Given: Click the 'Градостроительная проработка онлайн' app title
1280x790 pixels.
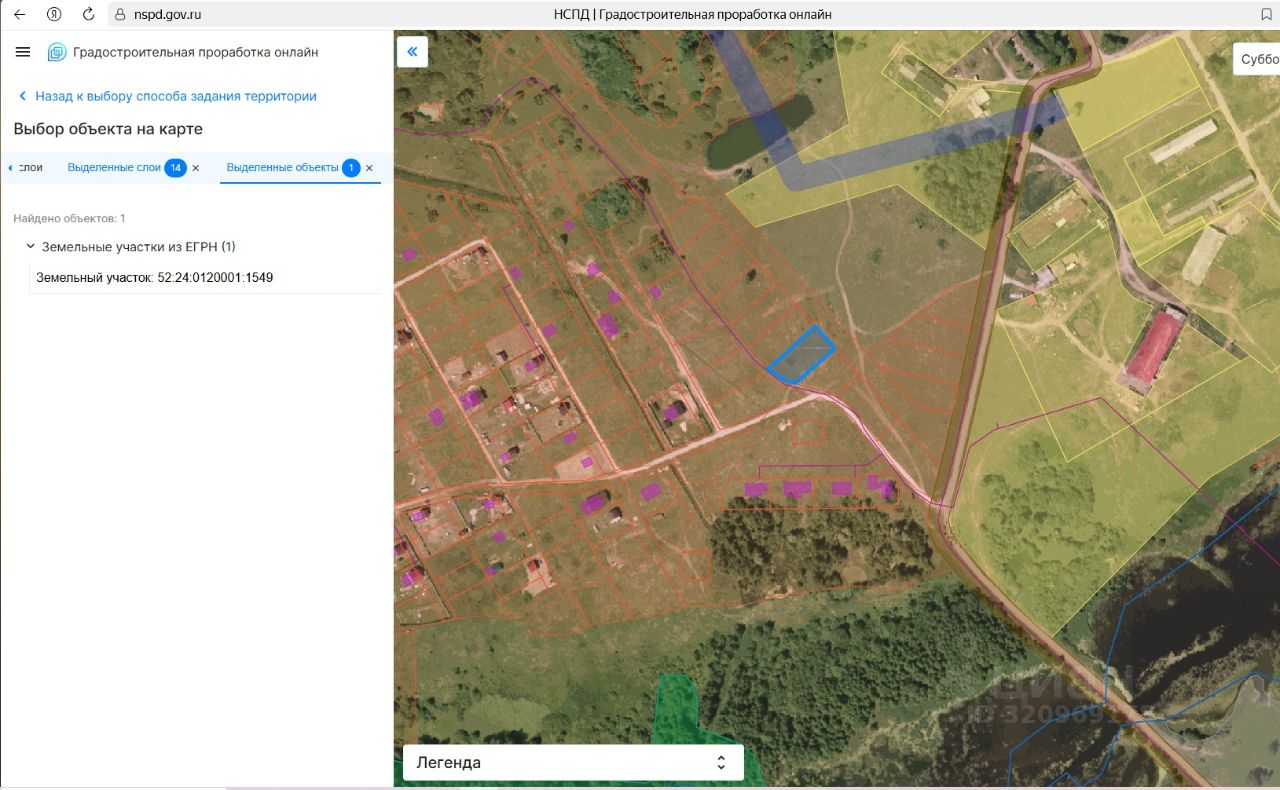Looking at the screenshot, I should click(x=196, y=52).
